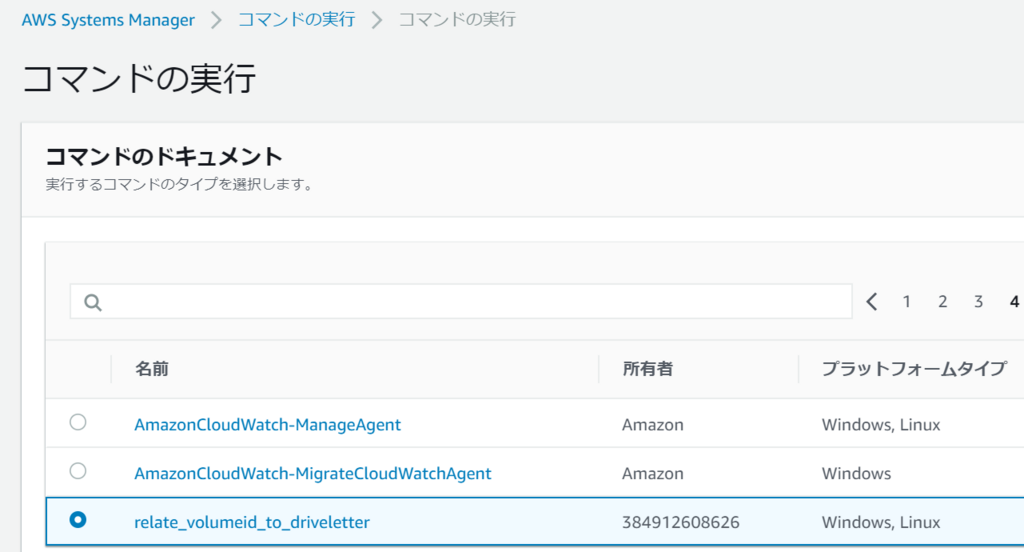Go to page 4 of documents
This screenshot has height=552, width=1024.
click(x=1014, y=301)
